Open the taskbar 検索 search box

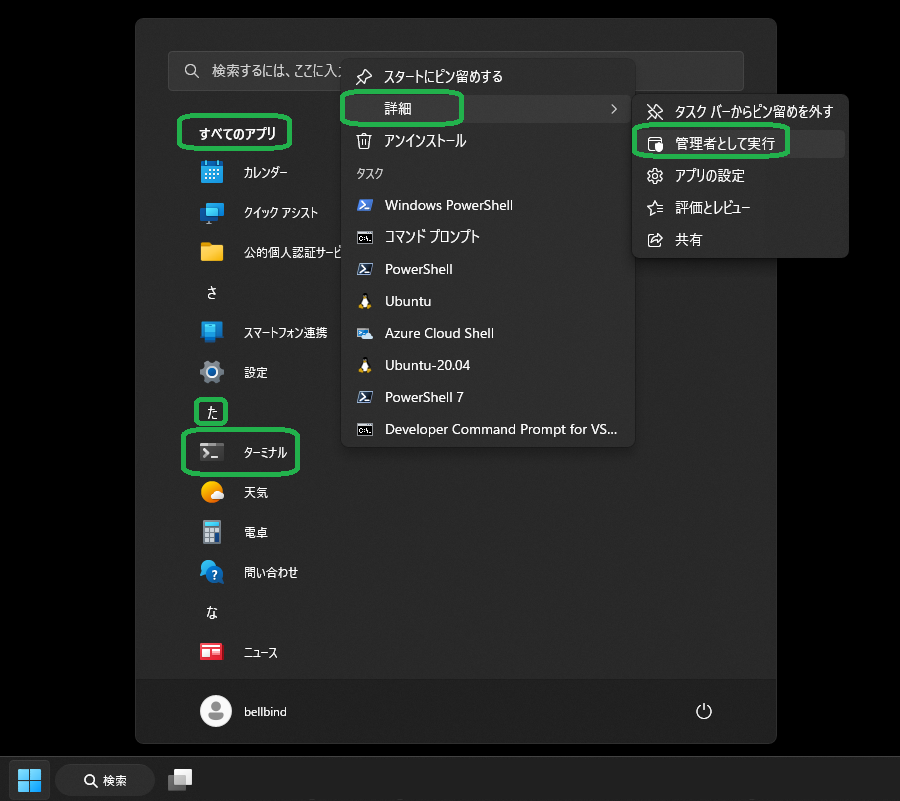(106, 780)
